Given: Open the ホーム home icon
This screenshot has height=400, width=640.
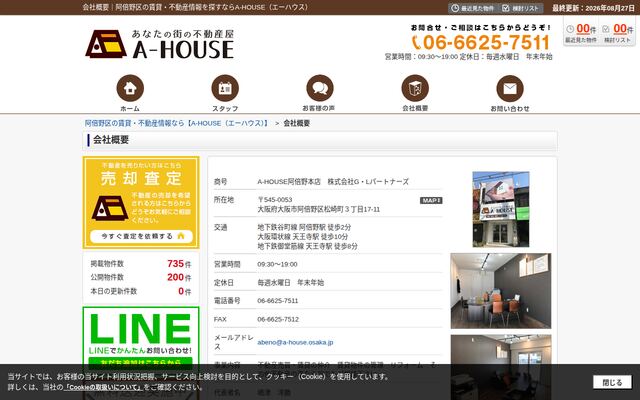Looking at the screenshot, I should [x=130, y=88].
